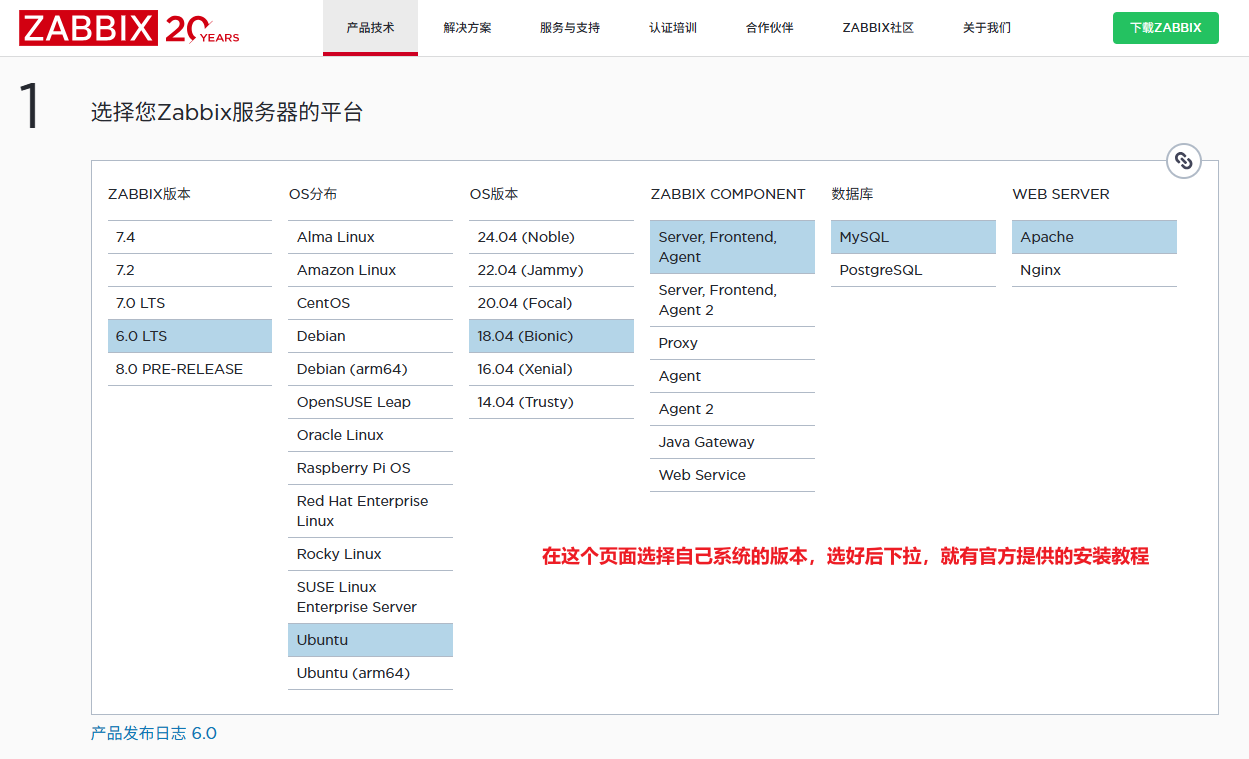
Task: Open the 认证培训 menu
Action: pos(673,28)
